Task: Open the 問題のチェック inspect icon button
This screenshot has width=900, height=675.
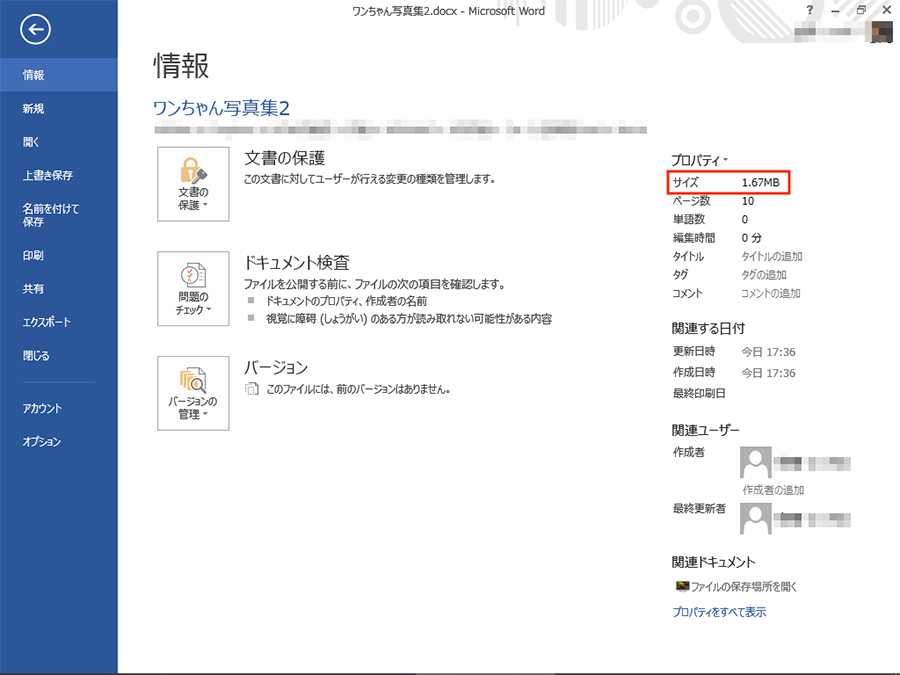Action: click(193, 288)
